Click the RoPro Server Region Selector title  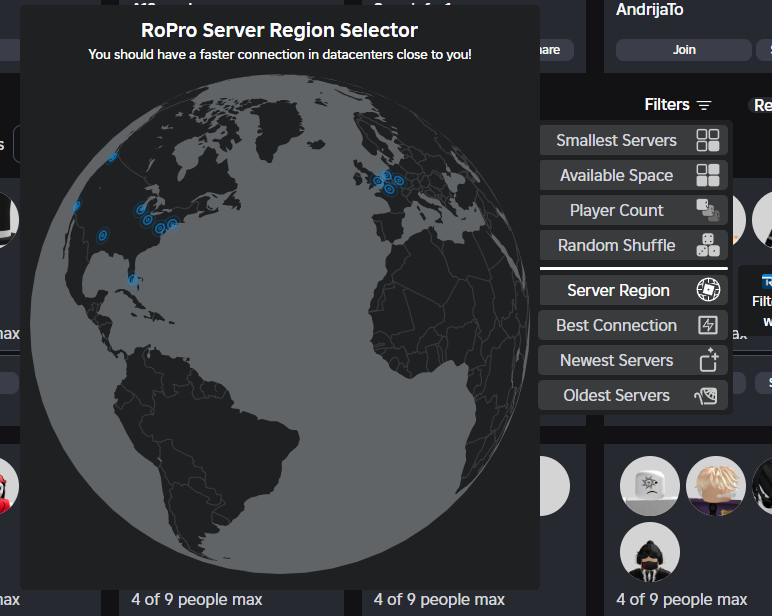pos(279,31)
